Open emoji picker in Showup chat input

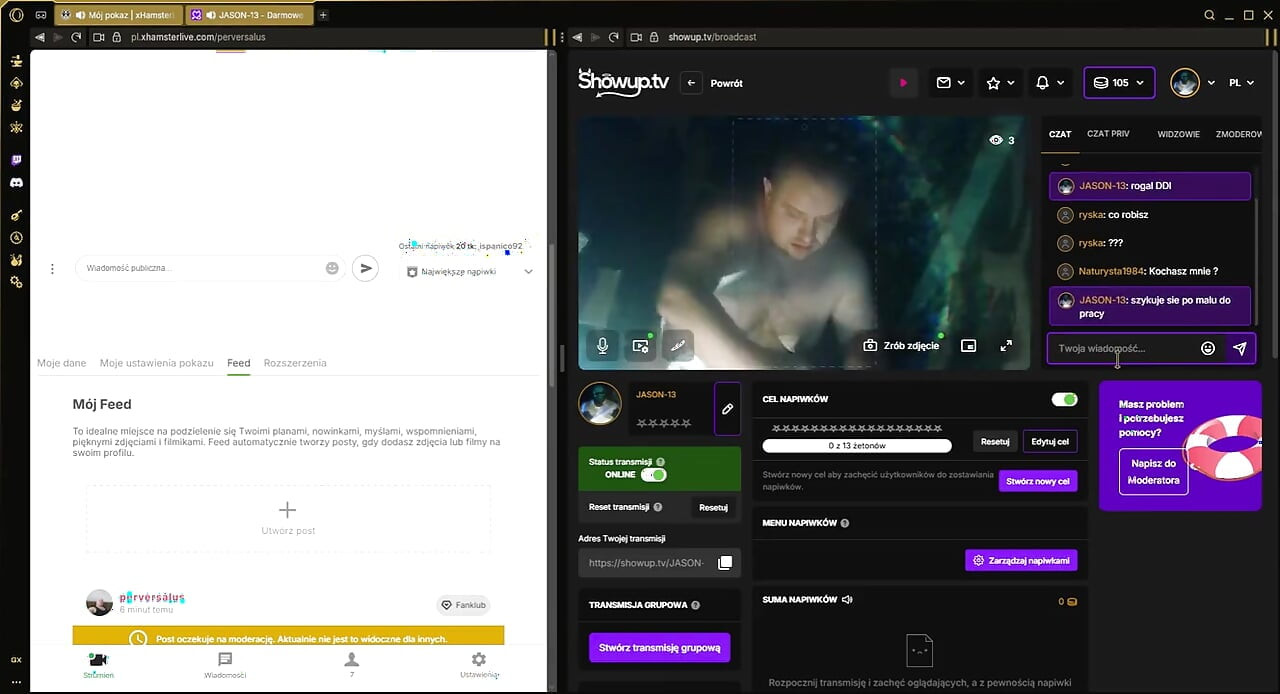click(1208, 348)
